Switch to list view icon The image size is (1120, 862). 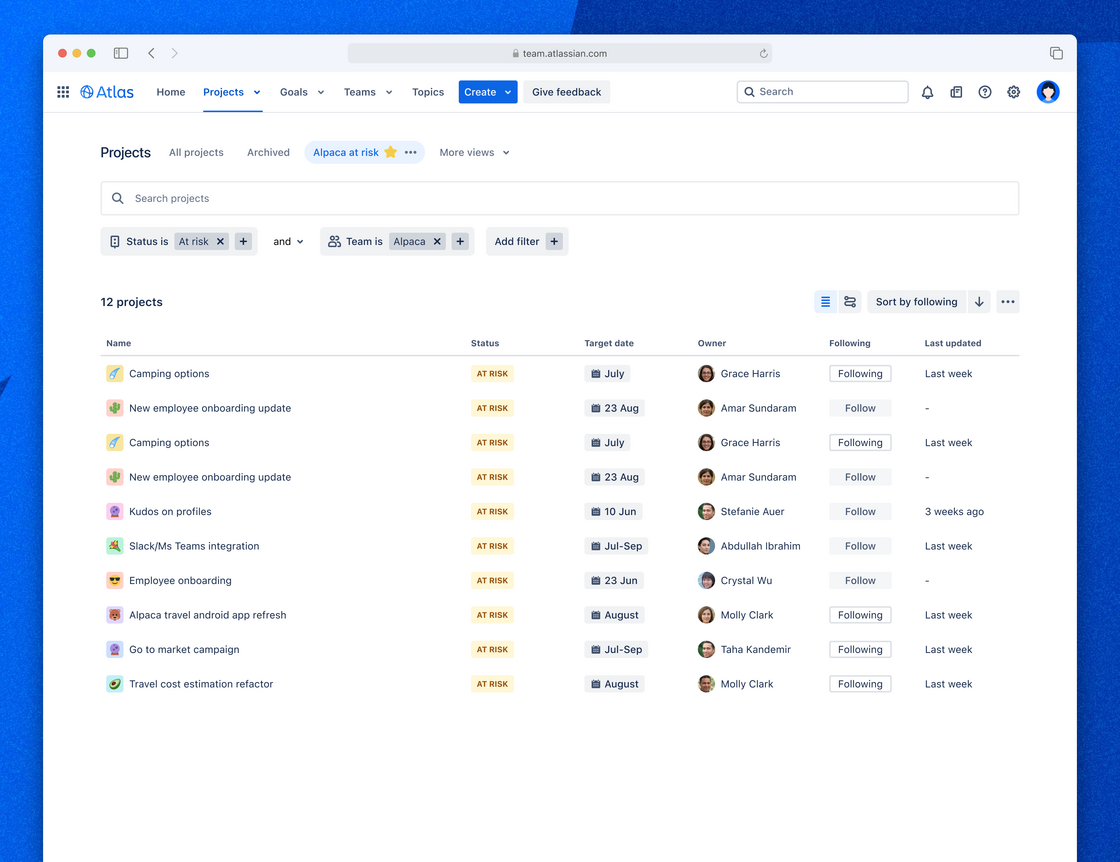click(x=825, y=301)
